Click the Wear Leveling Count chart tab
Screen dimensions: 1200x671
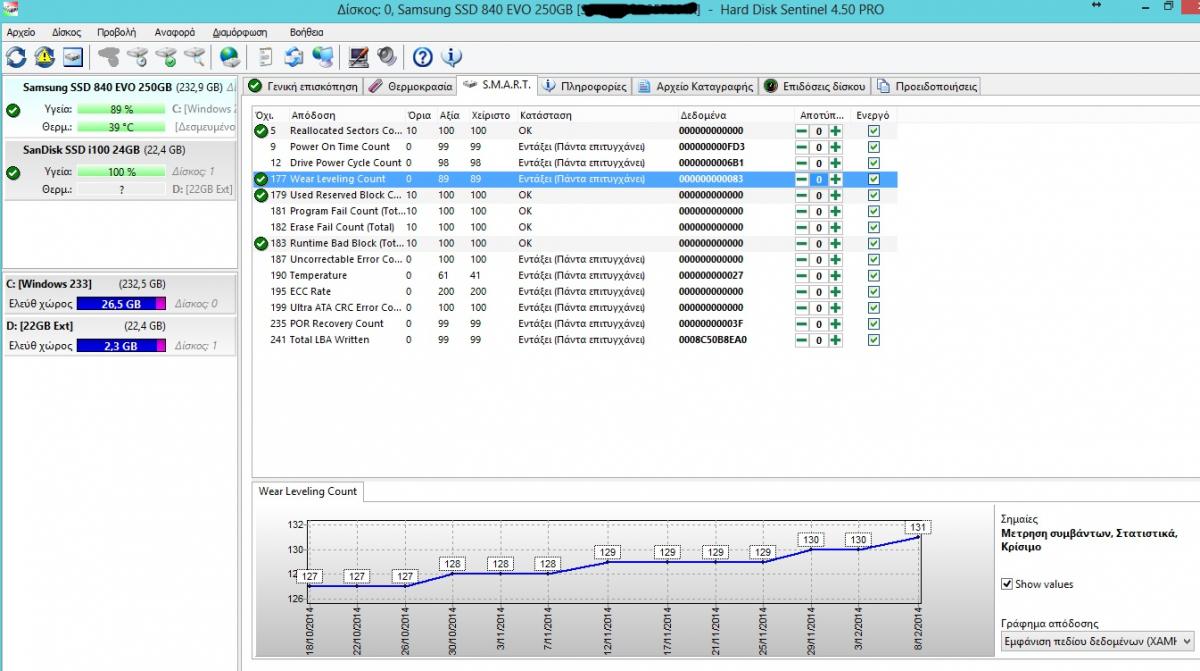pyautogui.click(x=307, y=491)
